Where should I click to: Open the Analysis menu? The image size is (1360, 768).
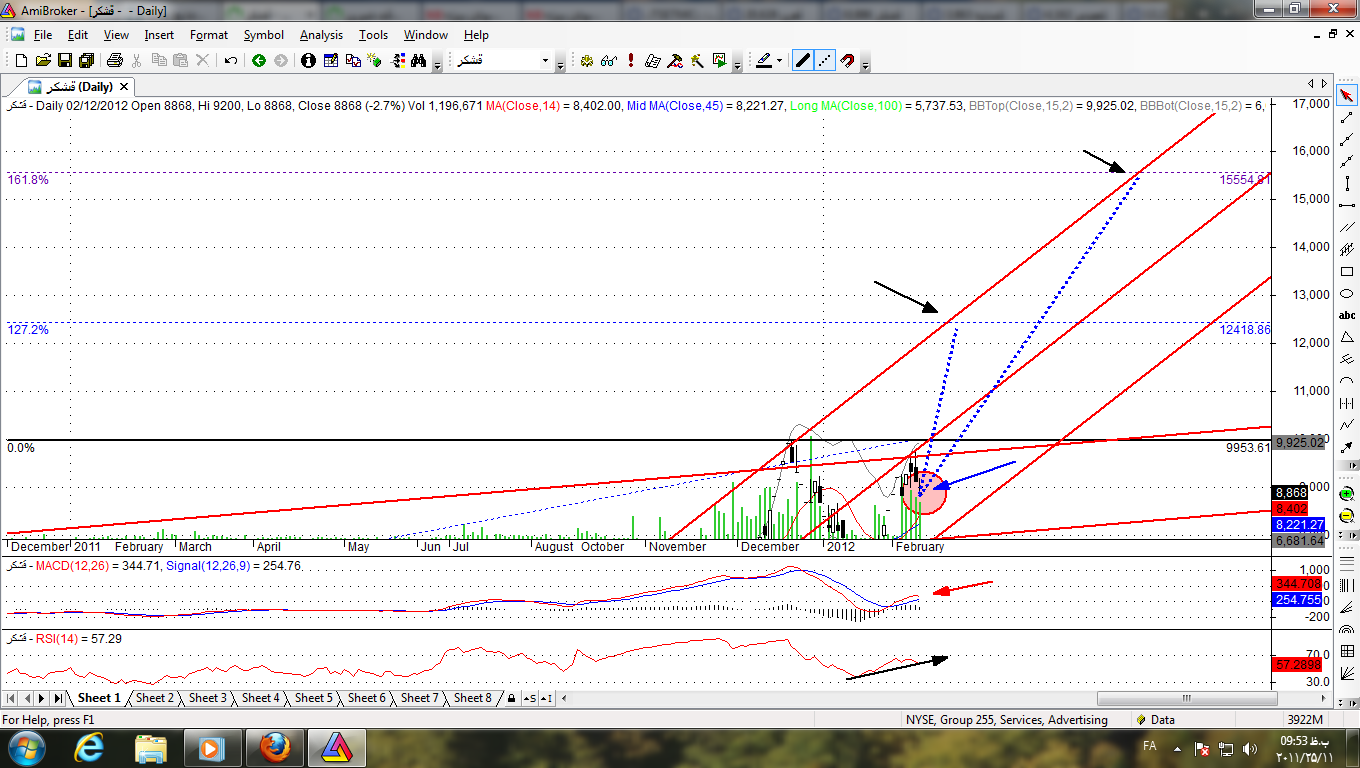pyautogui.click(x=321, y=35)
